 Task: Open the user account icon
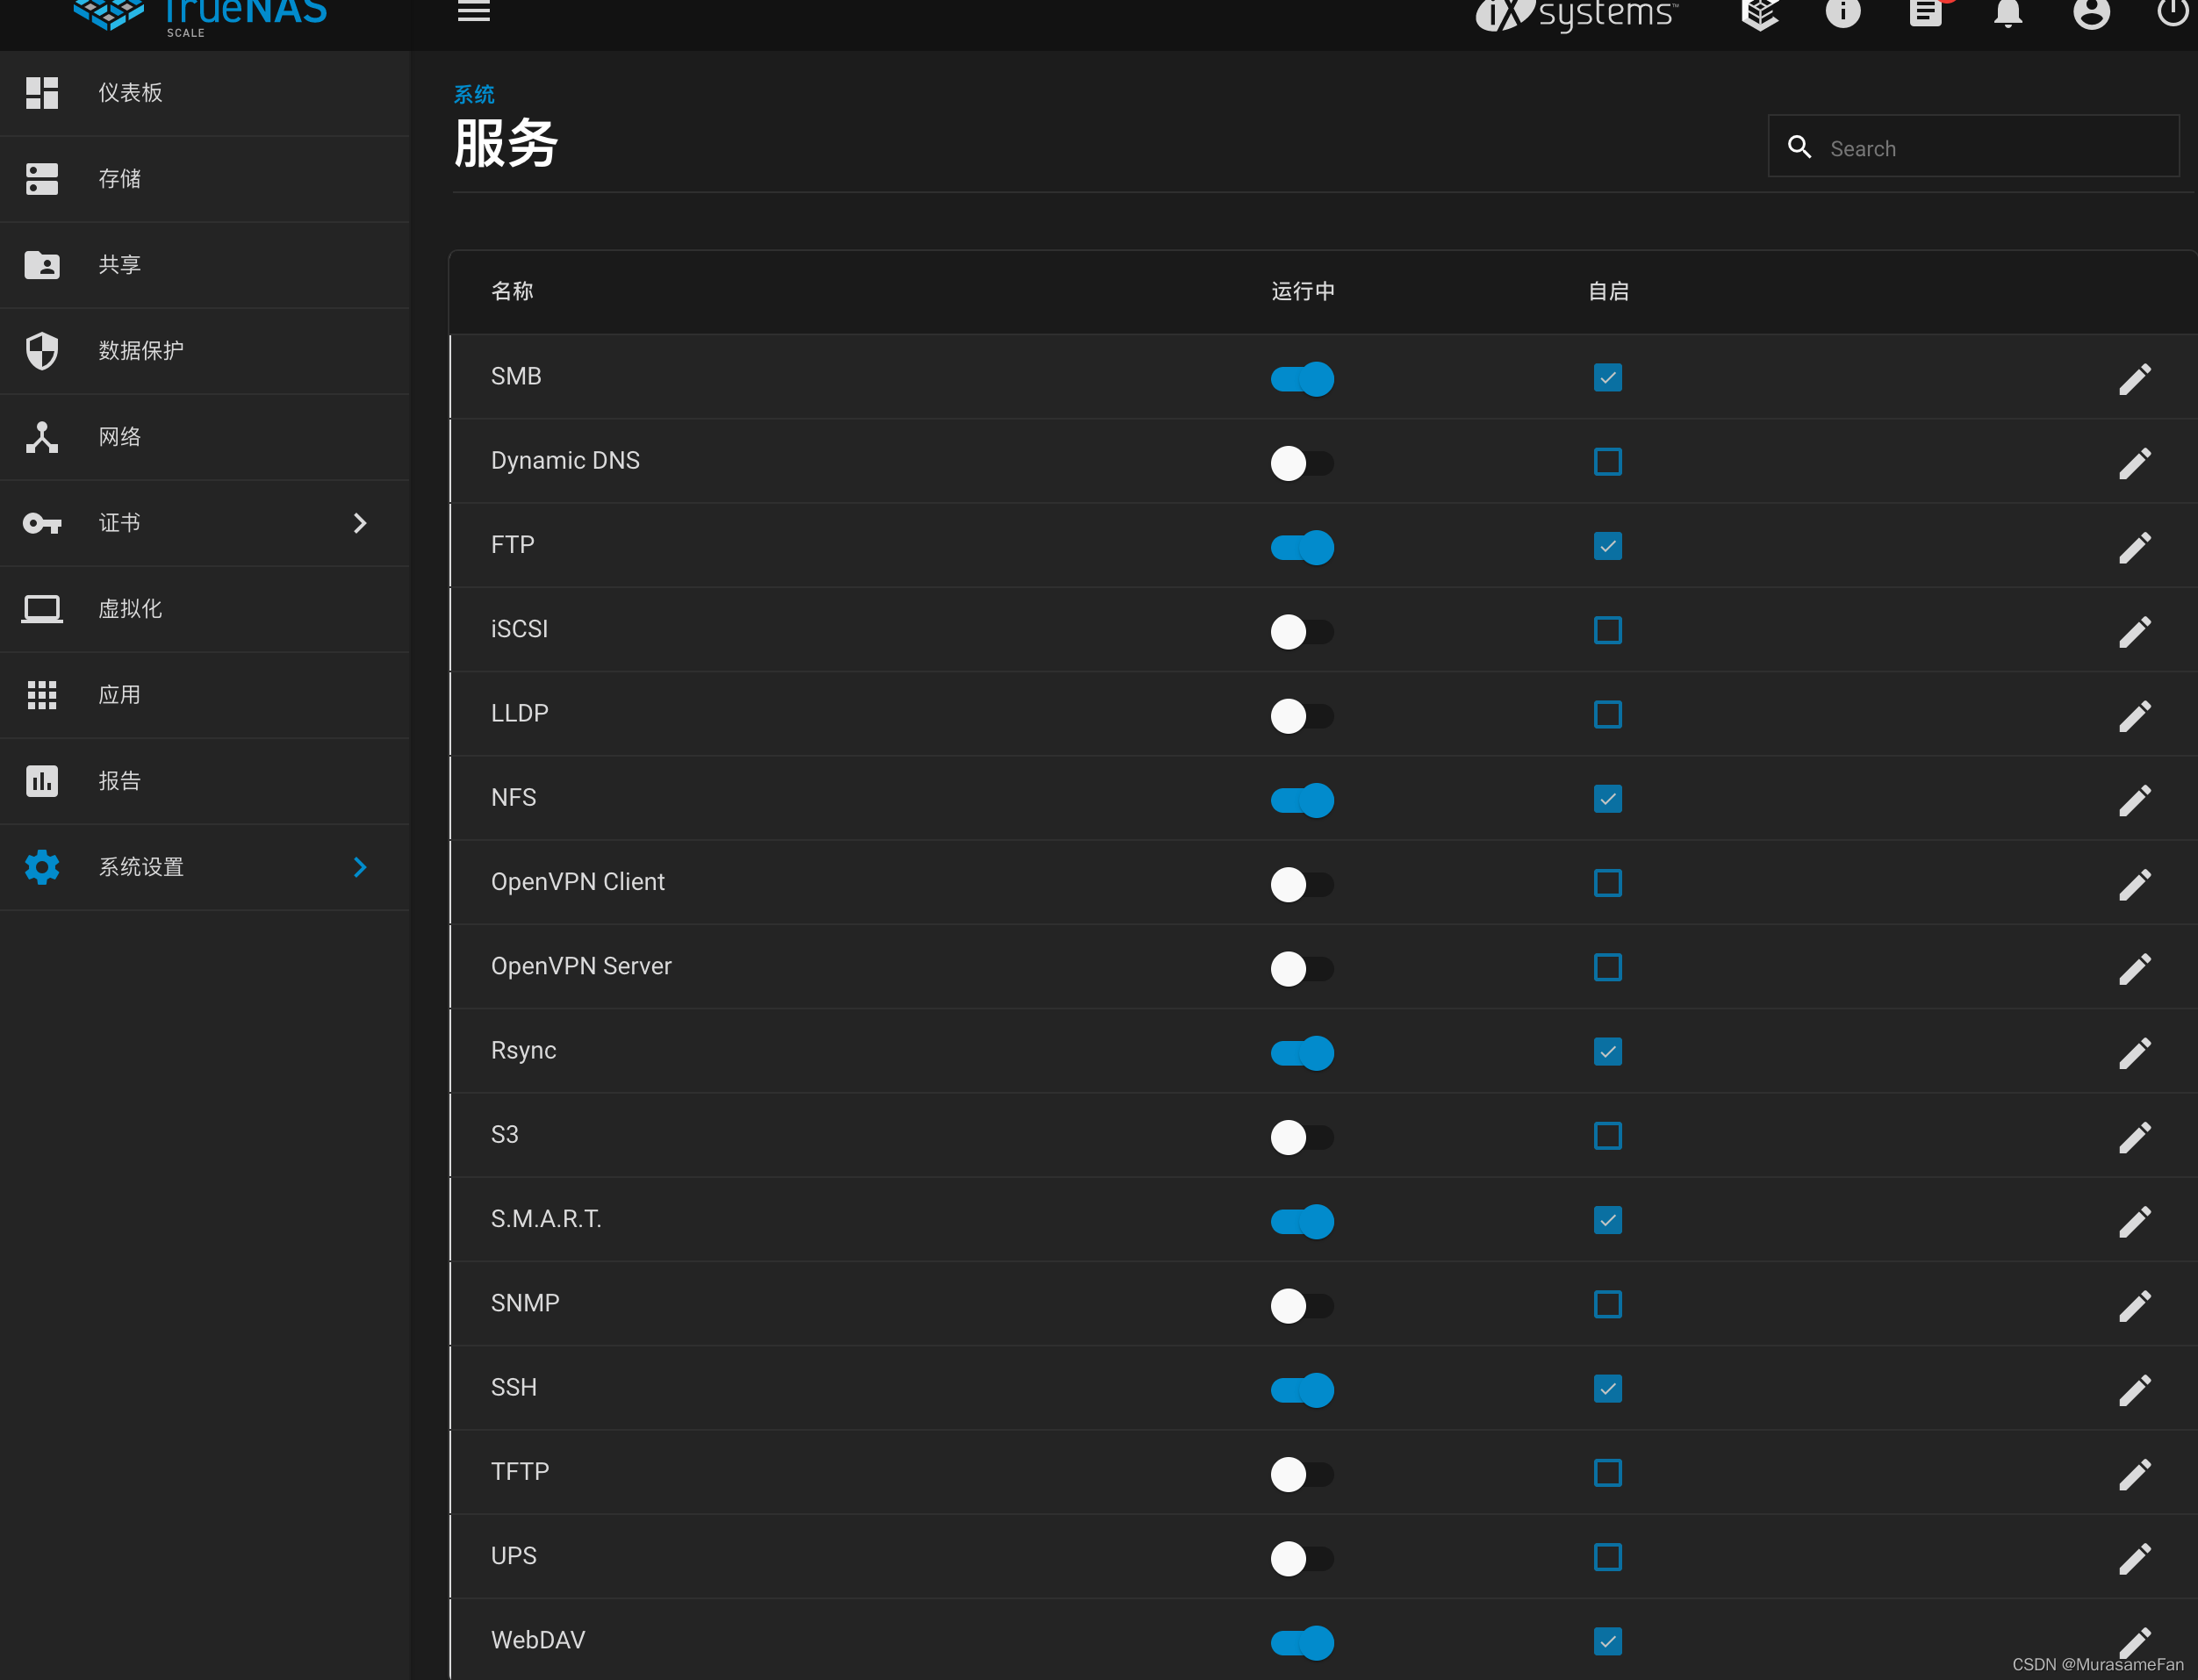(x=2090, y=13)
